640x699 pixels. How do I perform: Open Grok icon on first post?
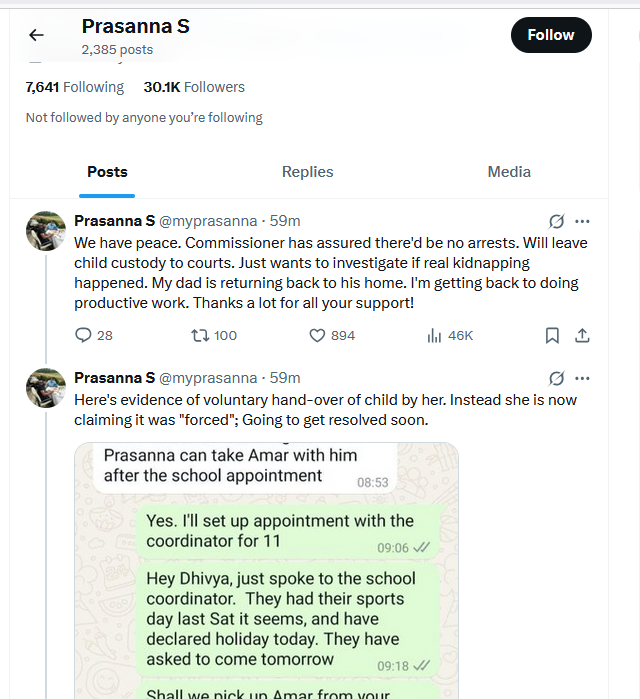click(557, 221)
